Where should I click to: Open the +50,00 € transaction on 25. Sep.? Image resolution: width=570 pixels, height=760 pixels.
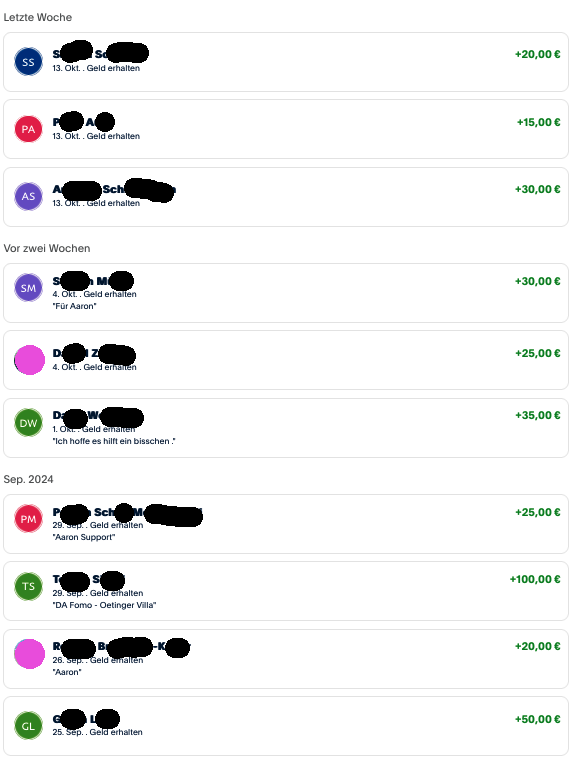click(x=286, y=726)
